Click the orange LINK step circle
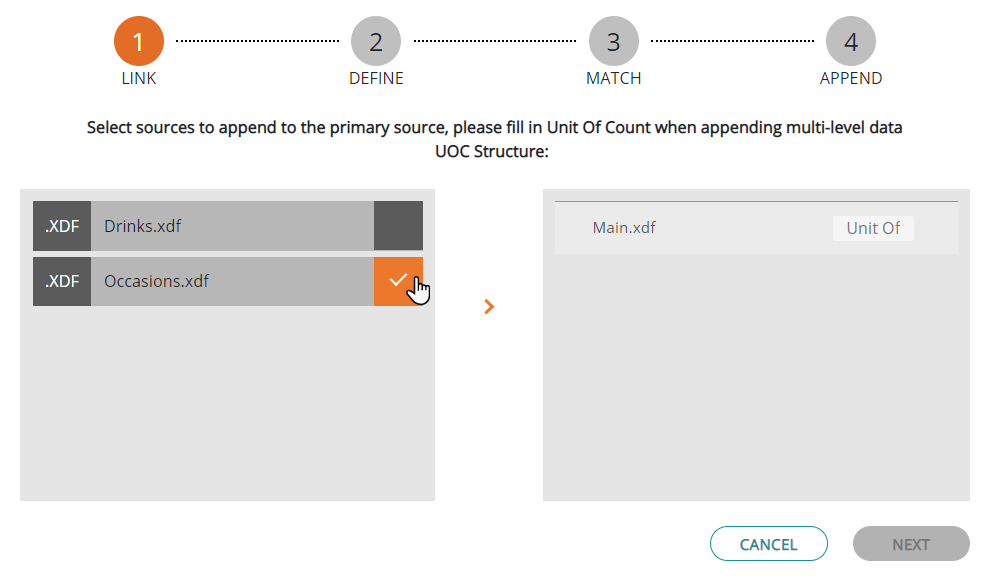983x588 pixels. click(138, 40)
